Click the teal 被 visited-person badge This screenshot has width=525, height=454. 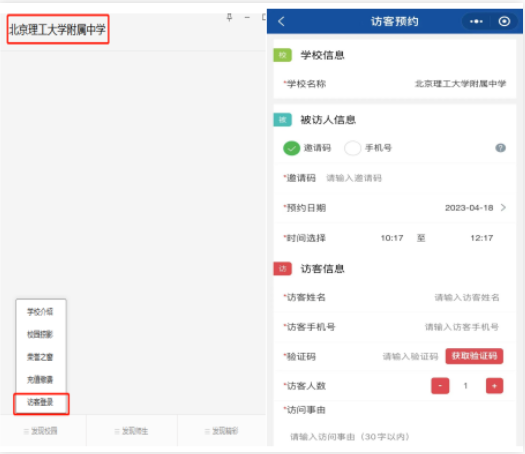(x=283, y=120)
